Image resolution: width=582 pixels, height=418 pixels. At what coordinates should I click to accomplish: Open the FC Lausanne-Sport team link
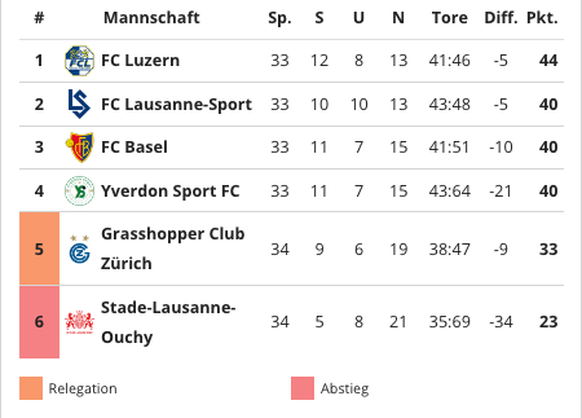coord(177,104)
